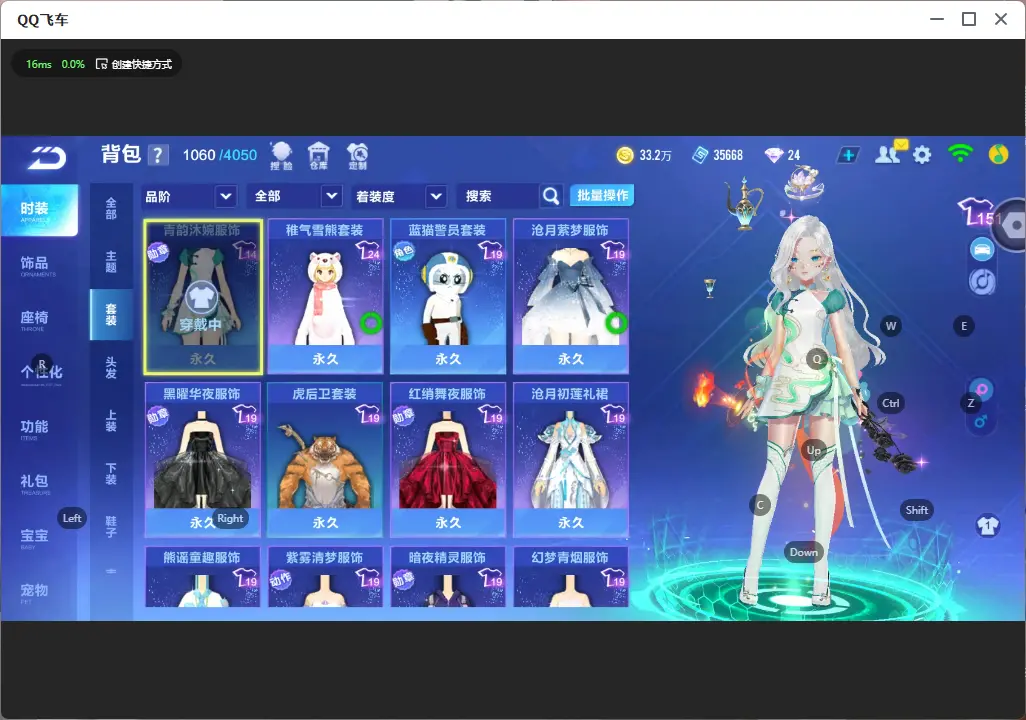
Task: Select the 稚气雪熊套装 outfit card
Action: pos(325,297)
